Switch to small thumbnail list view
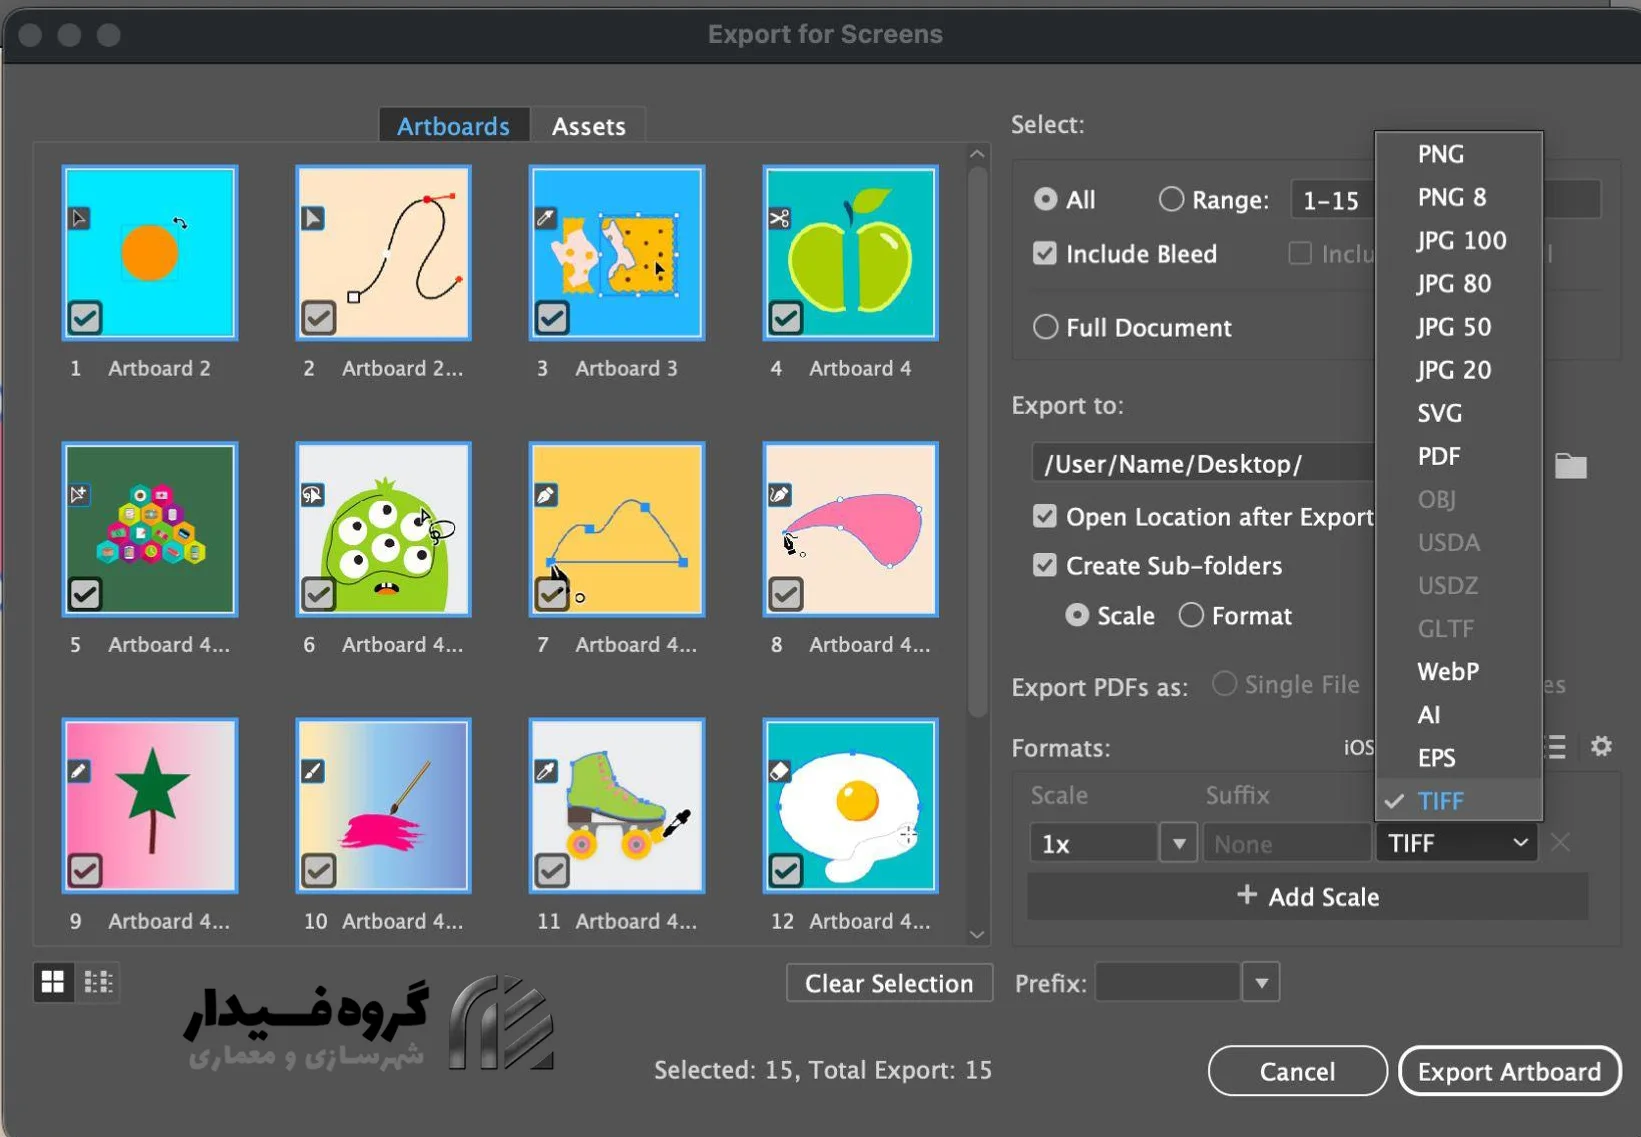The image size is (1641, 1137). 98,982
